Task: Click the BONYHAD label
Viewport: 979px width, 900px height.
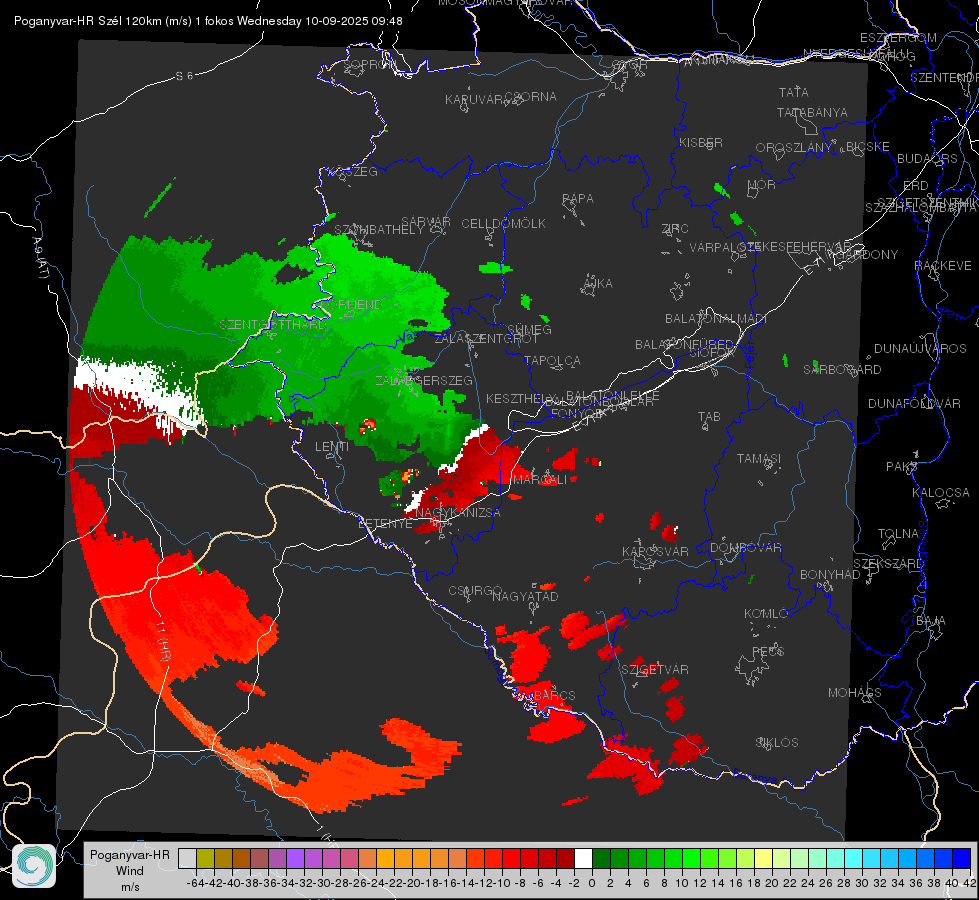Action: (x=830, y=575)
